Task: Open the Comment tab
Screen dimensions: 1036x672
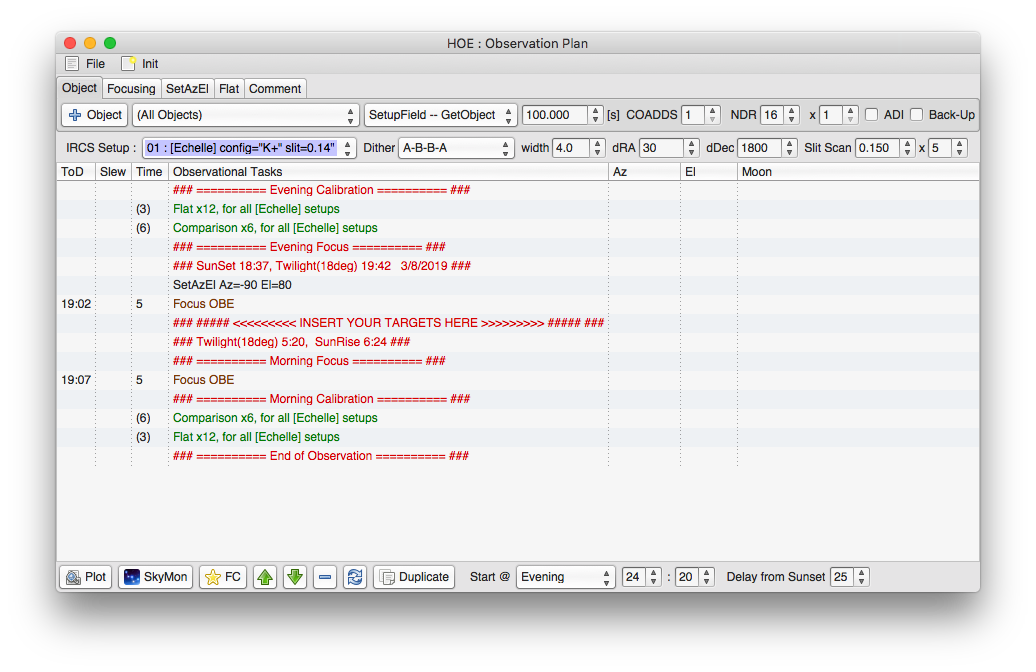Action: [x=275, y=88]
